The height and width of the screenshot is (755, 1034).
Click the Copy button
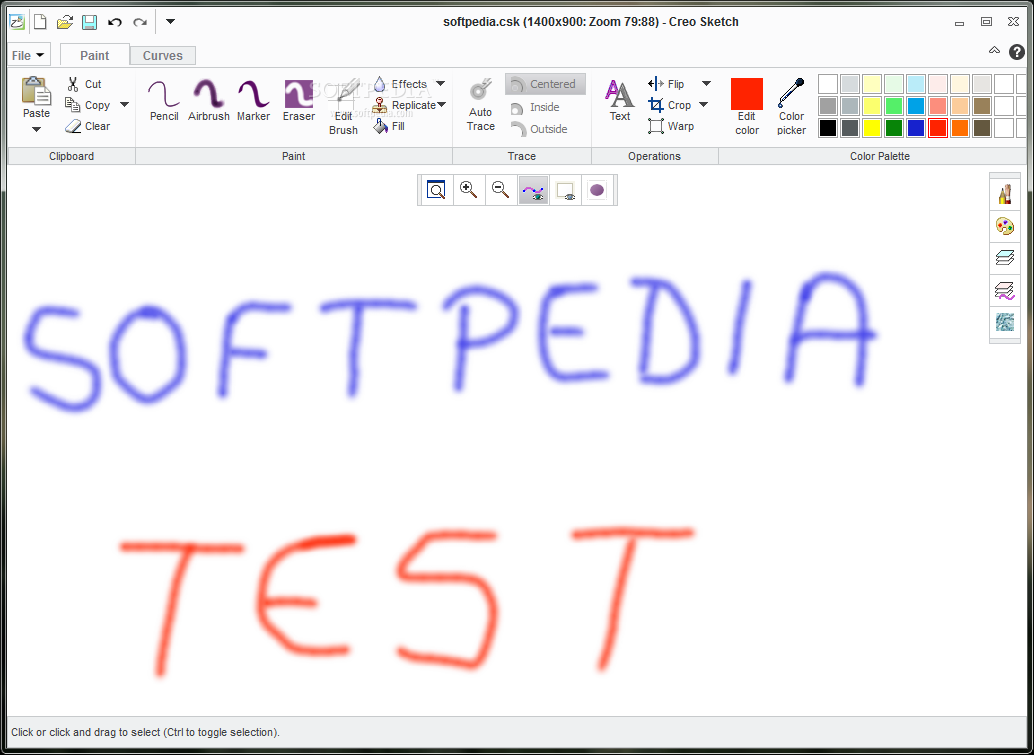point(88,105)
